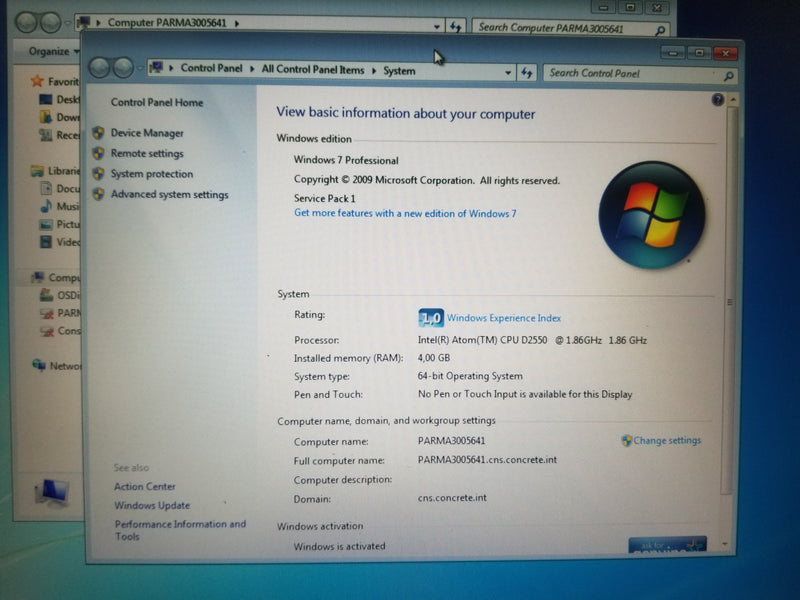Click the Change settings shield icon
800x600 pixels.
626,440
